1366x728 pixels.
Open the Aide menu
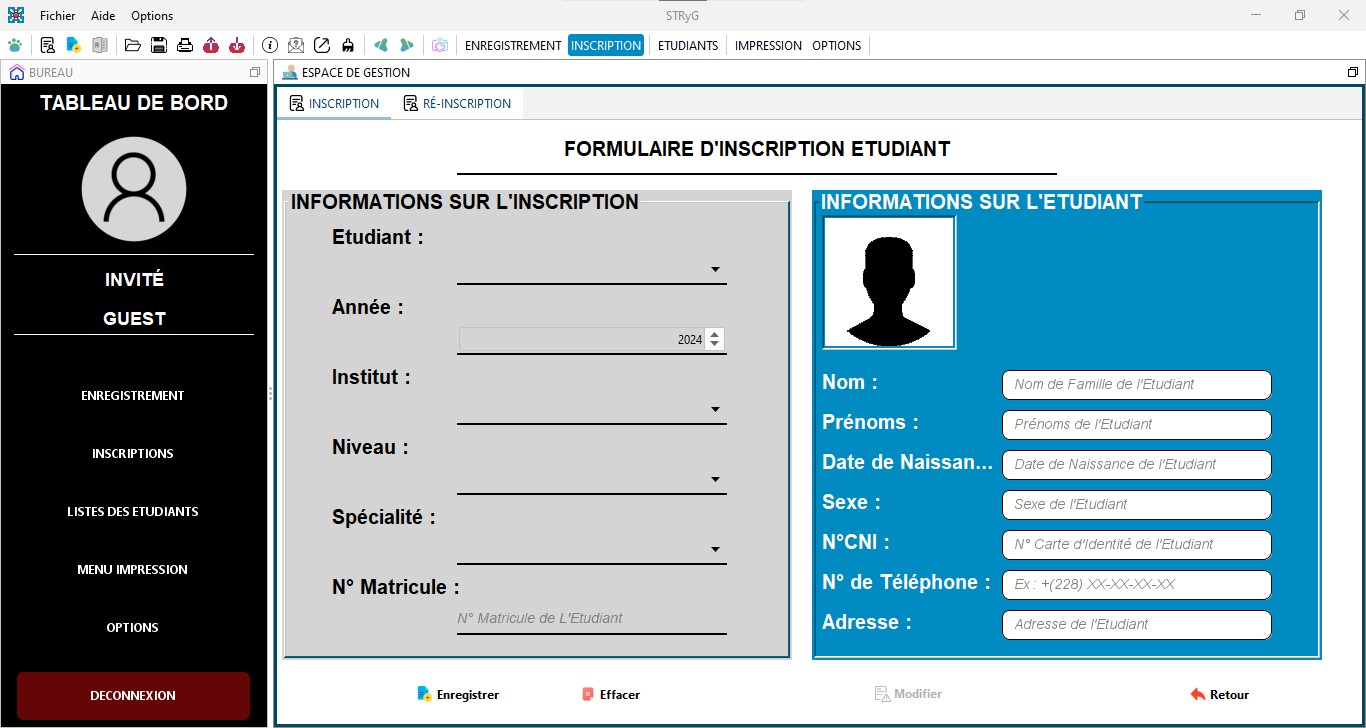tap(103, 16)
